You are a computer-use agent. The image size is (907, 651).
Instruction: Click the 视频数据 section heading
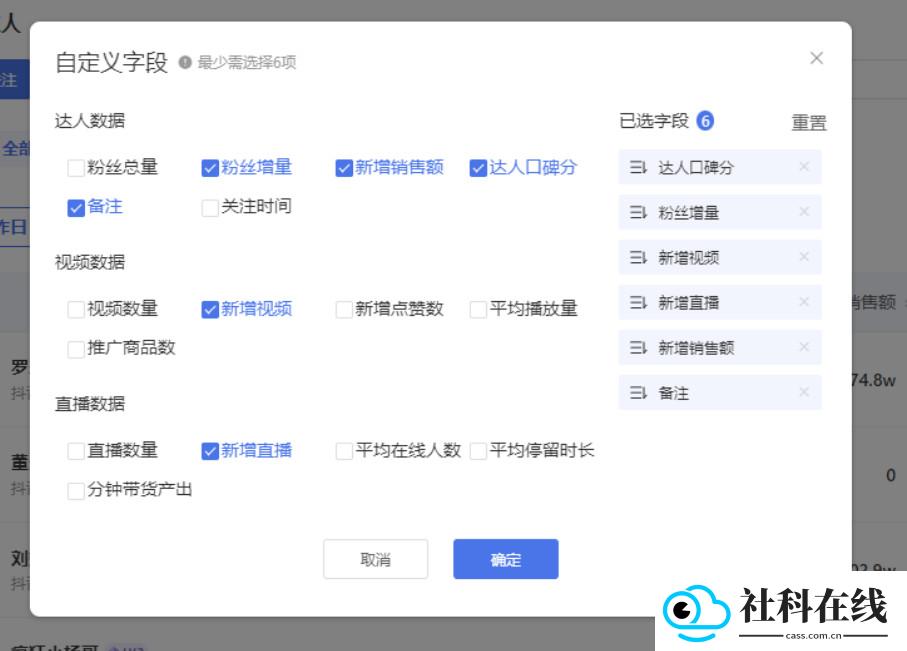[x=90, y=262]
